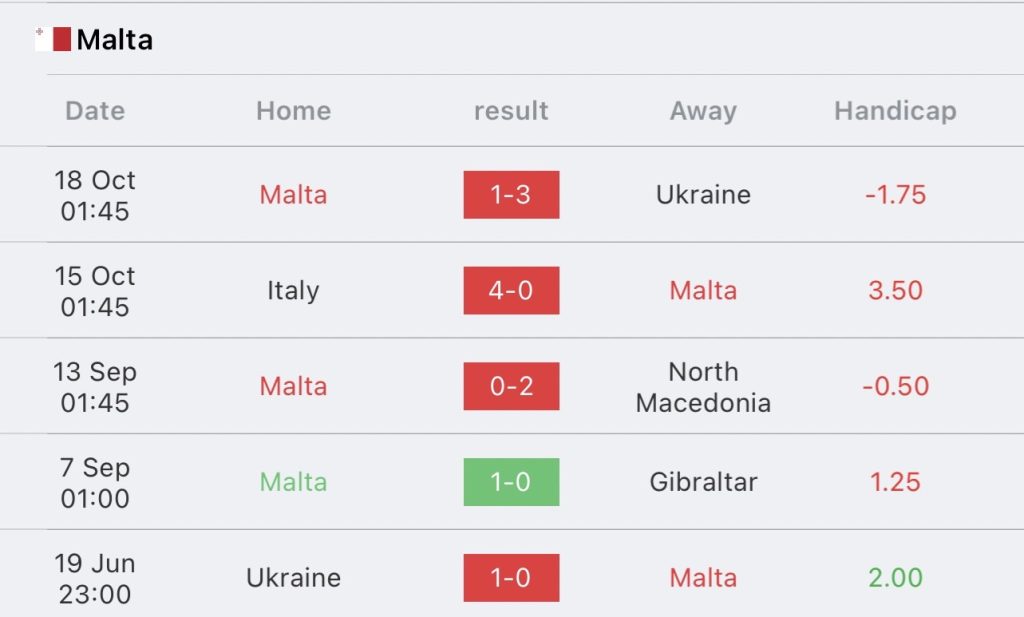The image size is (1024, 617).
Task: Select the 3.50 handicap value
Action: [895, 291]
